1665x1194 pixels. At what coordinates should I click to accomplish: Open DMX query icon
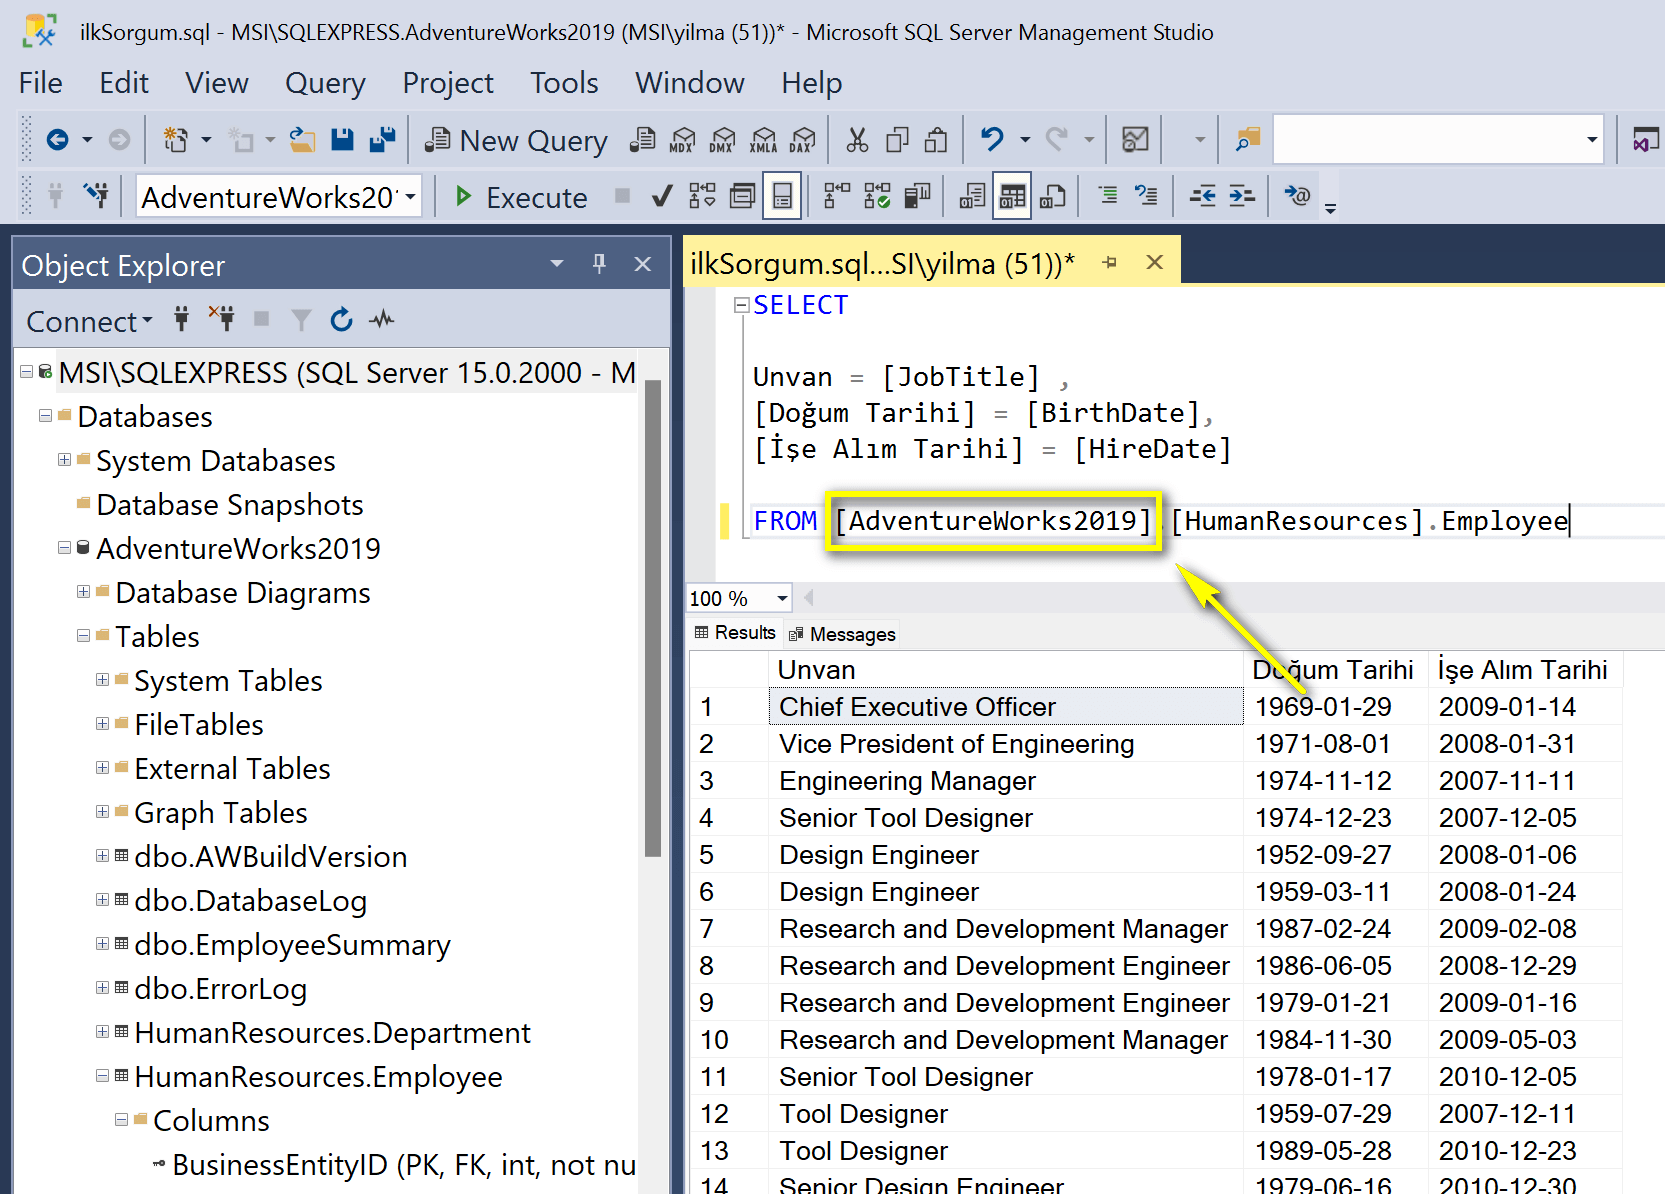(x=723, y=140)
